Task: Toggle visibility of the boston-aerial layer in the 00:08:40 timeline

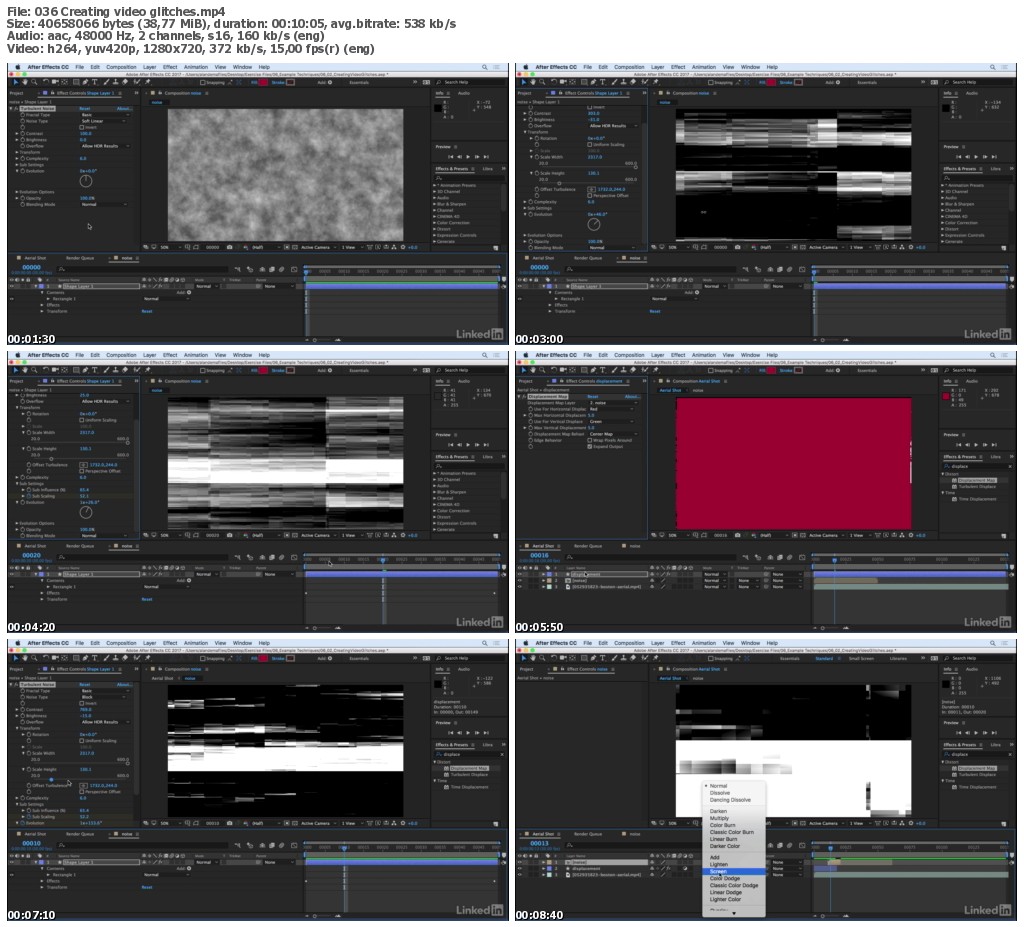Action: pyautogui.click(x=520, y=875)
